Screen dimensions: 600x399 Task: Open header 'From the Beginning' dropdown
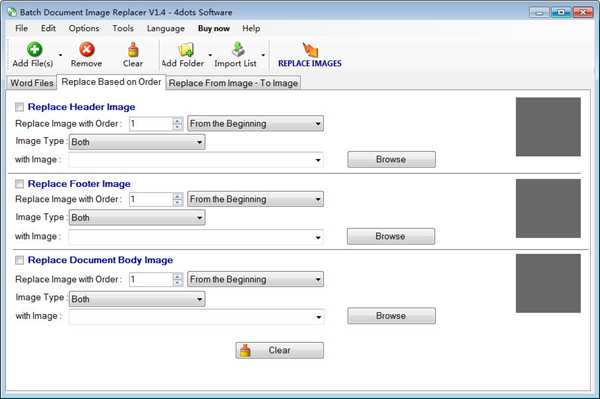point(255,124)
